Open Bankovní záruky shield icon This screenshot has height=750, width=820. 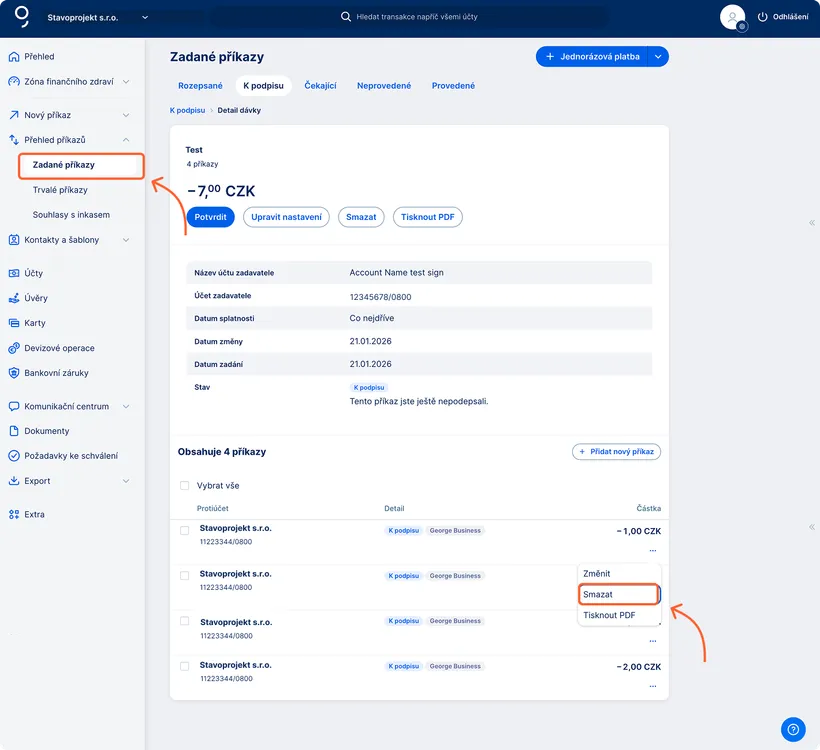coord(14,373)
